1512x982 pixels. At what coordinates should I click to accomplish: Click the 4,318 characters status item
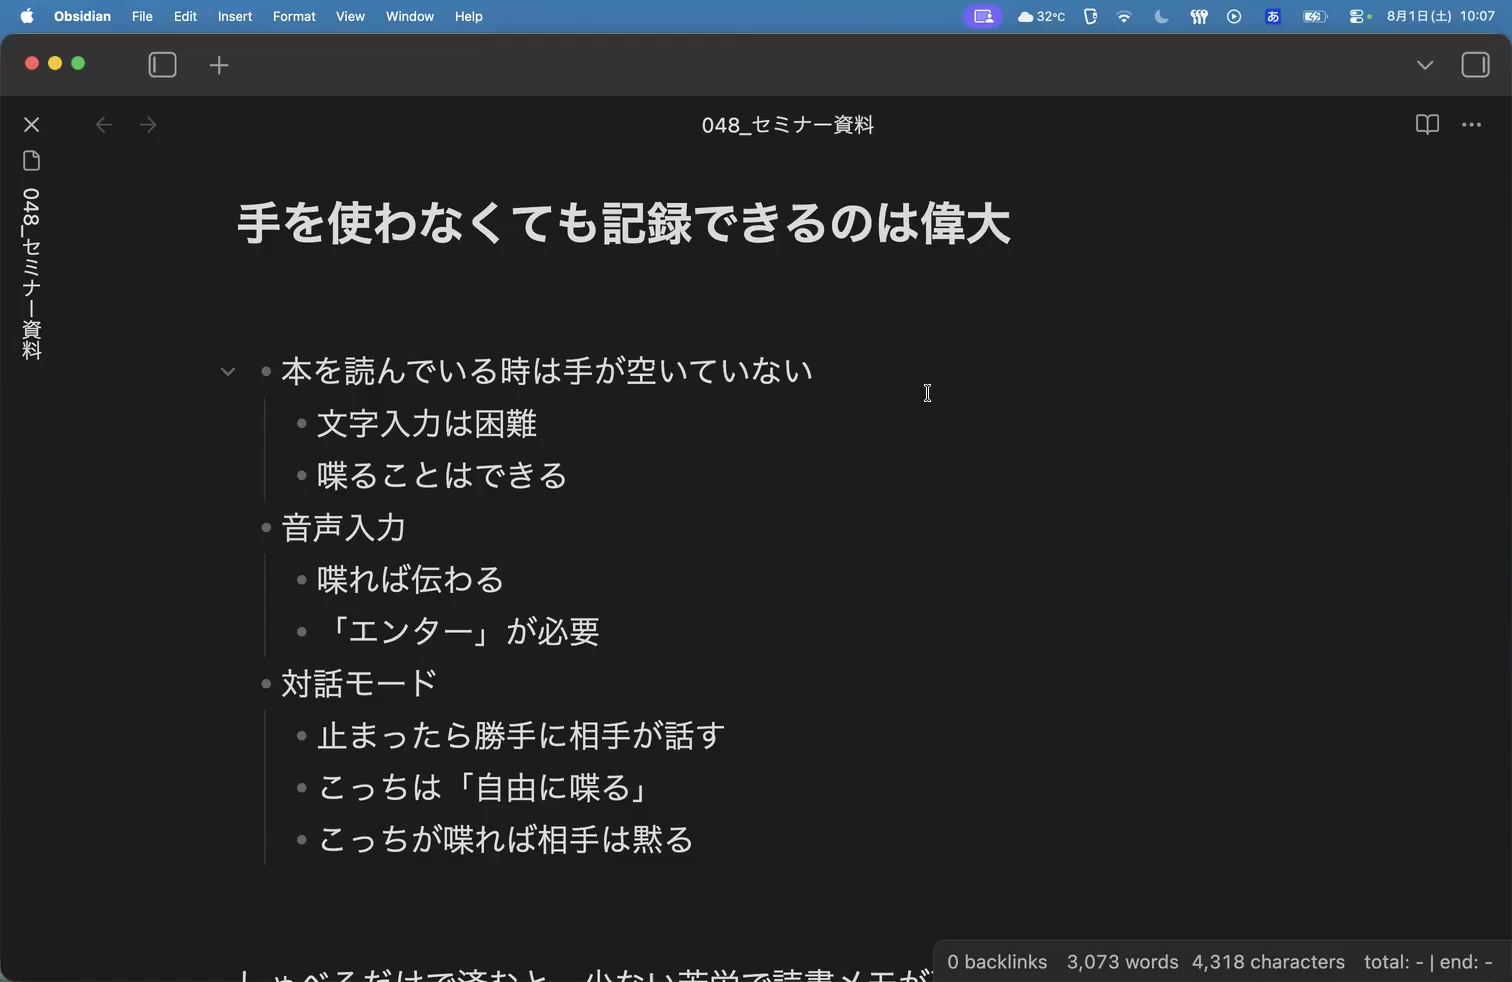coord(1268,962)
